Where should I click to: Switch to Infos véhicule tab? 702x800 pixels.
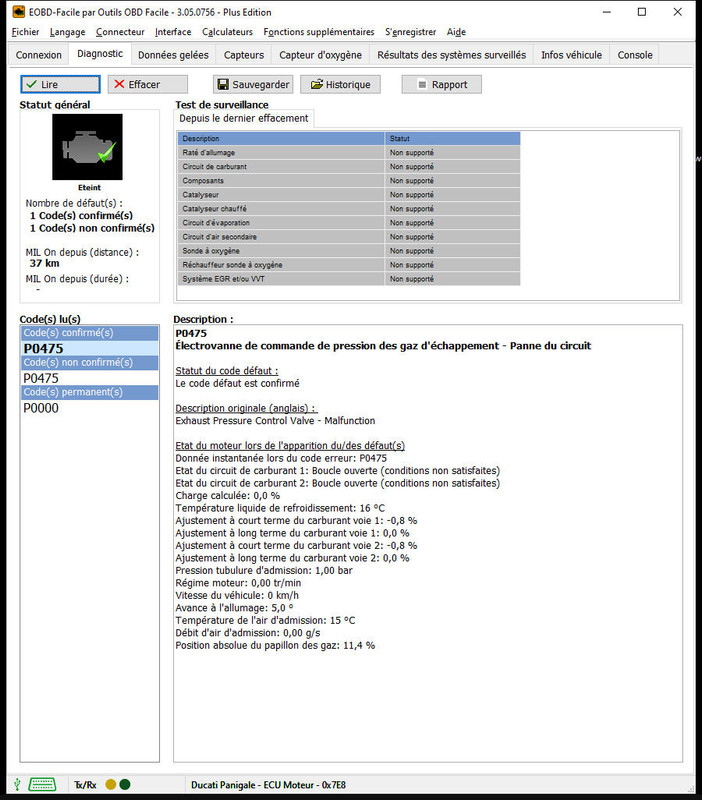pos(571,55)
